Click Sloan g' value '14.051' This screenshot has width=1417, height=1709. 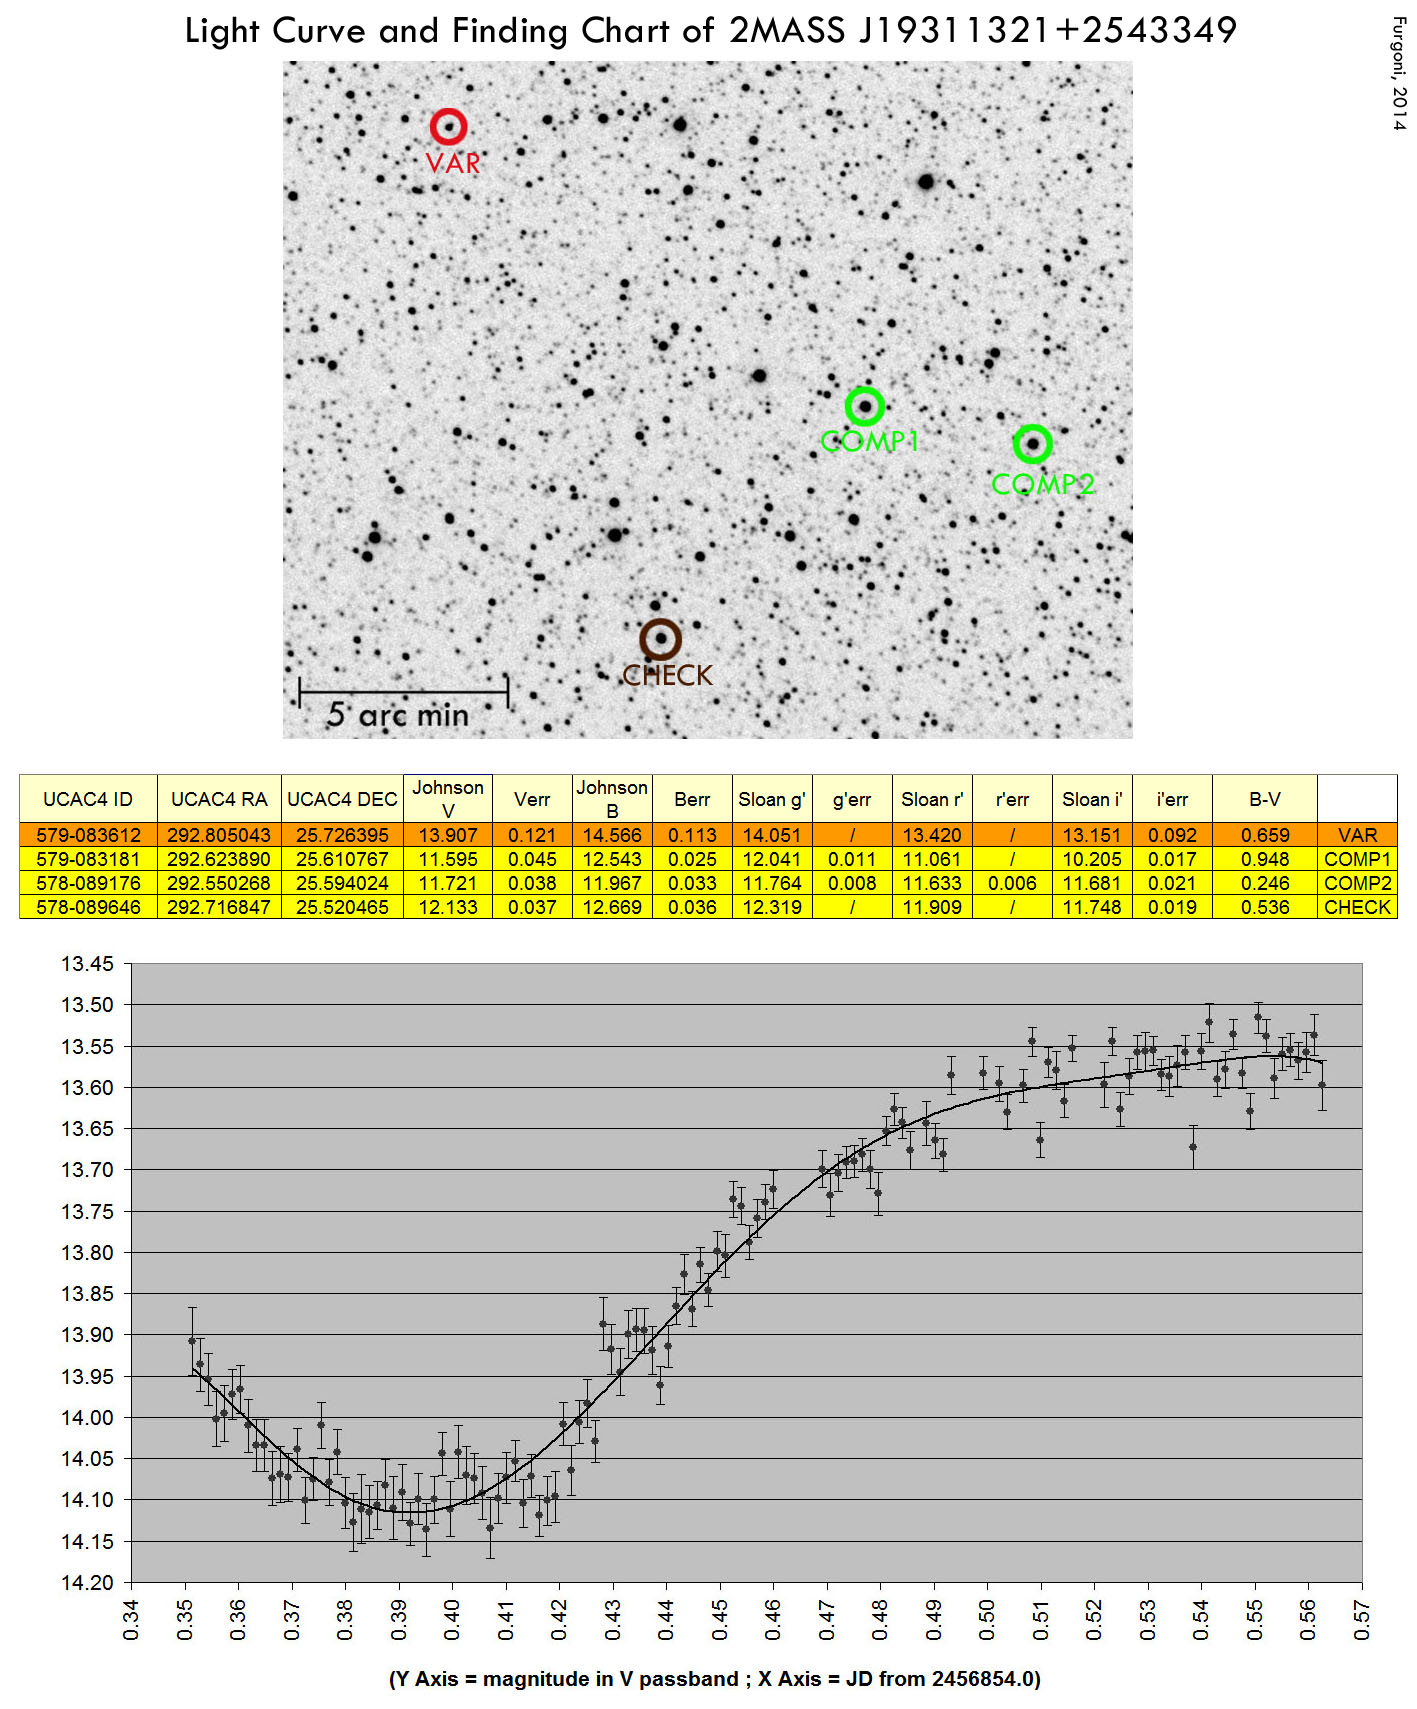pos(772,835)
